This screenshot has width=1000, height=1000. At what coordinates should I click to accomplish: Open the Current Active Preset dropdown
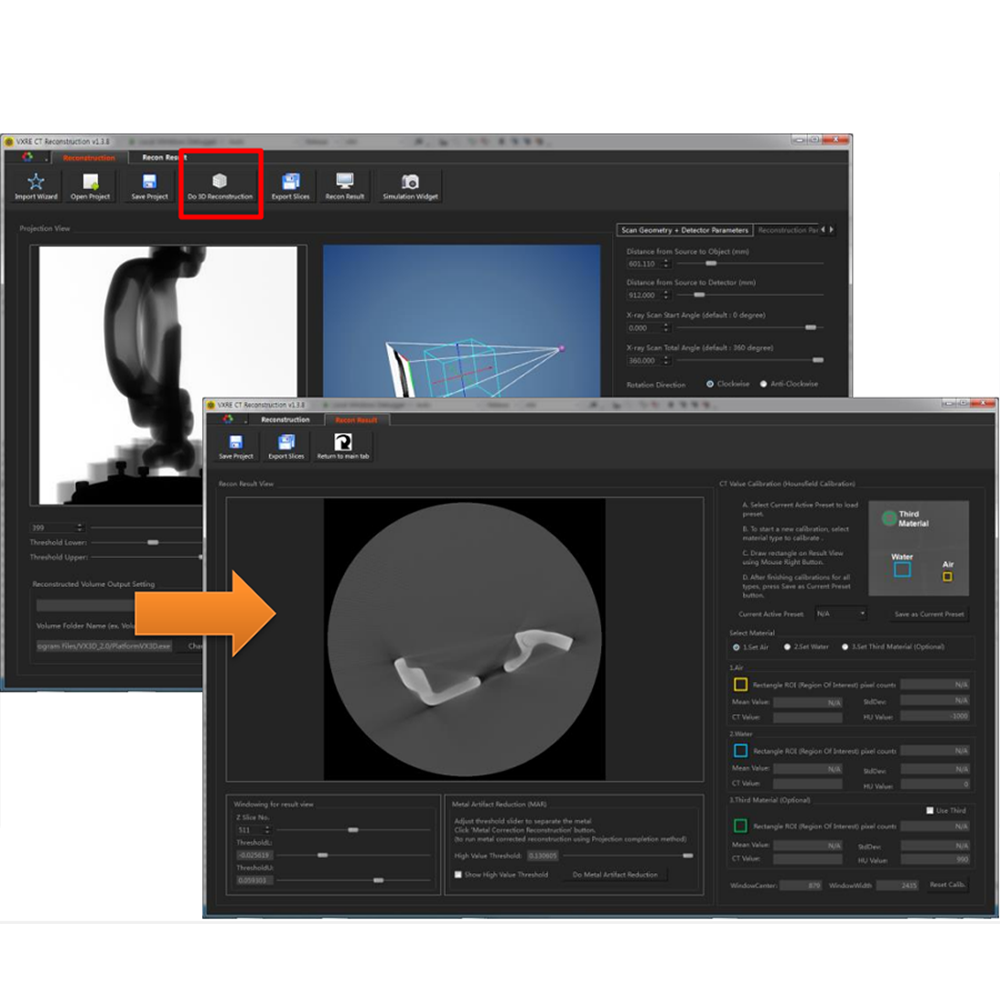point(840,614)
